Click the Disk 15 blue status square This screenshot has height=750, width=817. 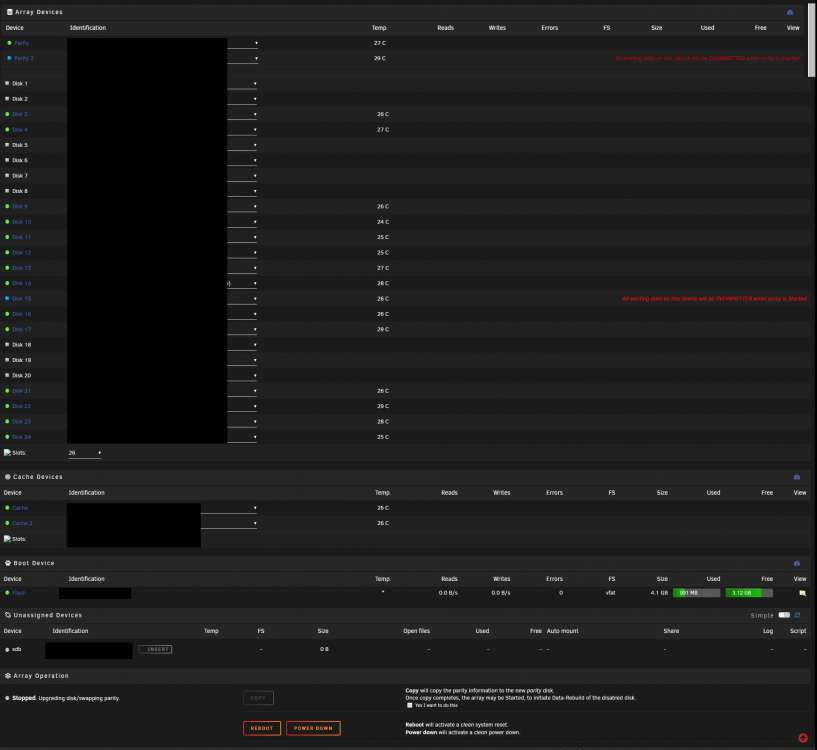pos(7,299)
